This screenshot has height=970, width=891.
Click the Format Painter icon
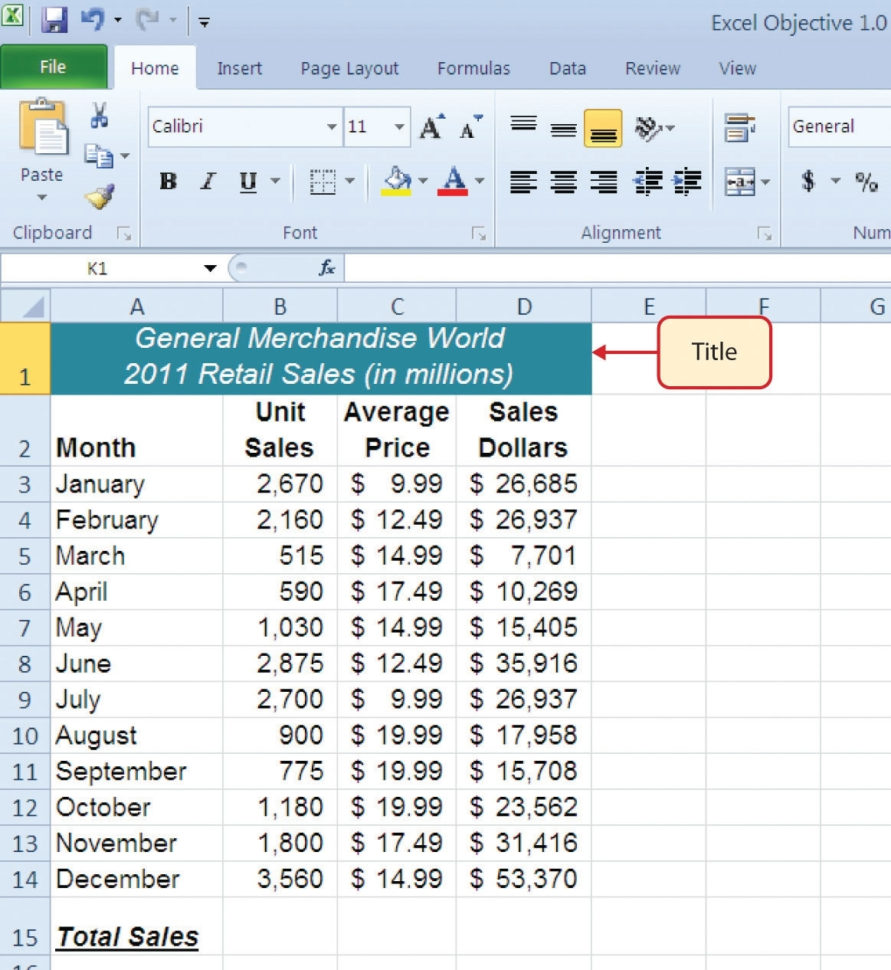tap(100, 196)
